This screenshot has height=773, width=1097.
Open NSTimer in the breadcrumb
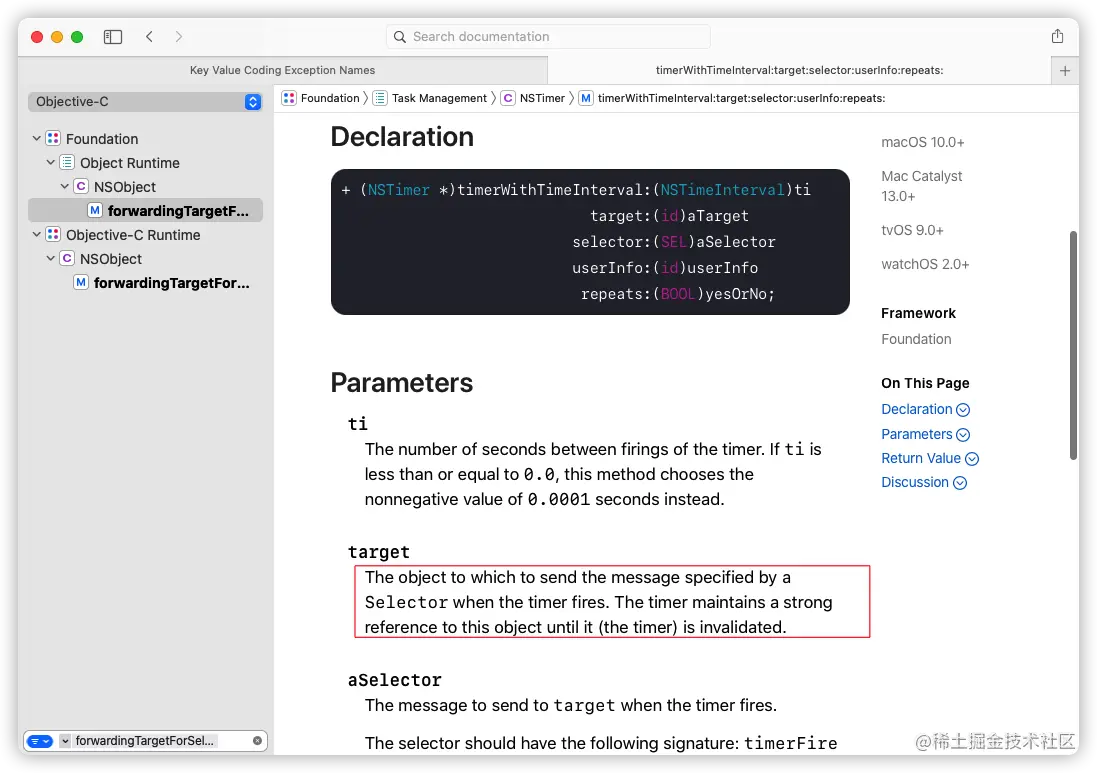(x=542, y=98)
